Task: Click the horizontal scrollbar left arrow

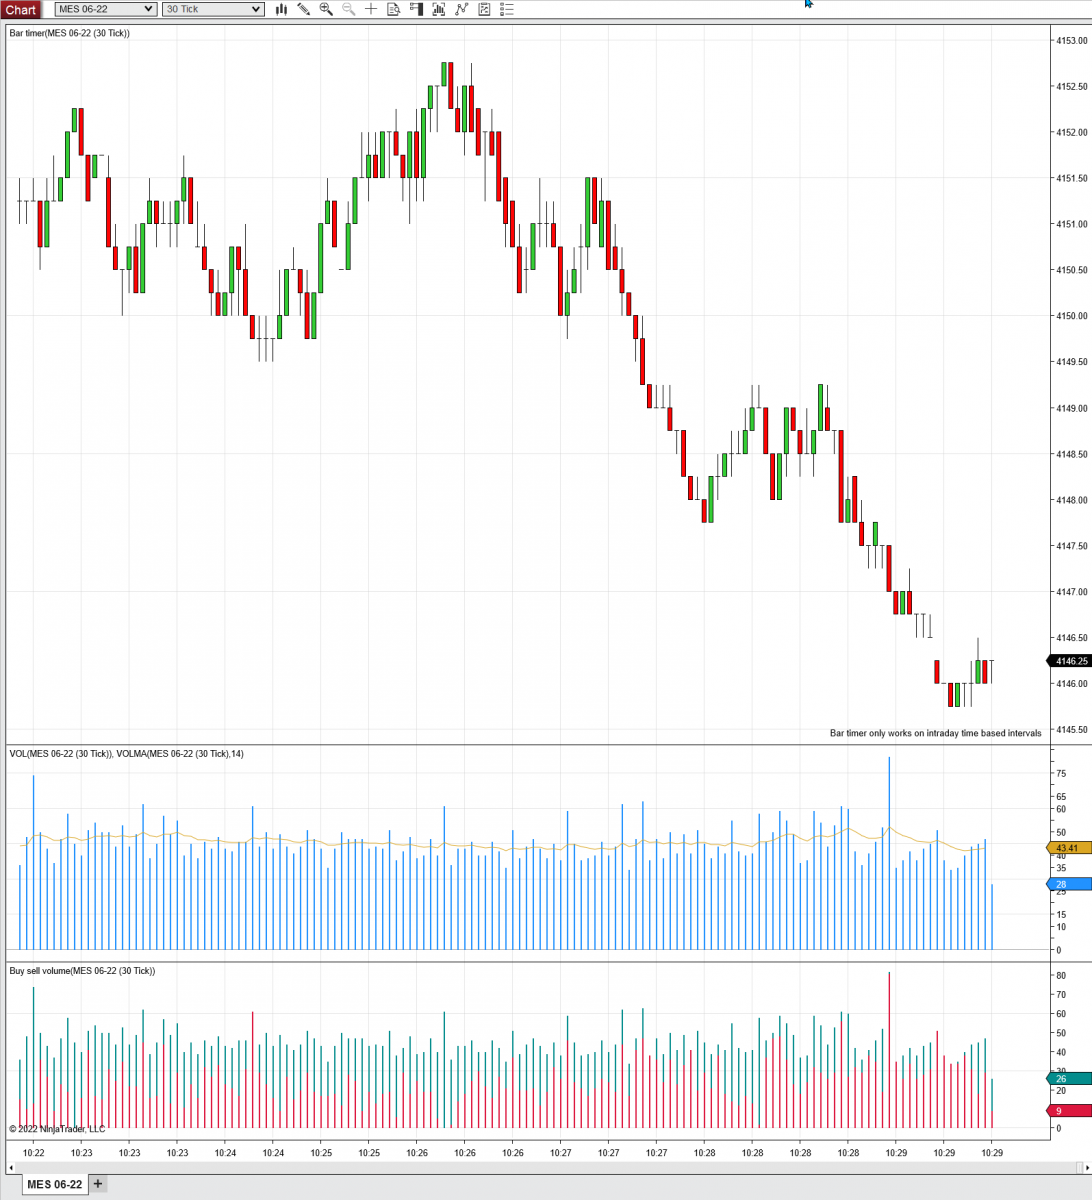Action: [x=12, y=1167]
